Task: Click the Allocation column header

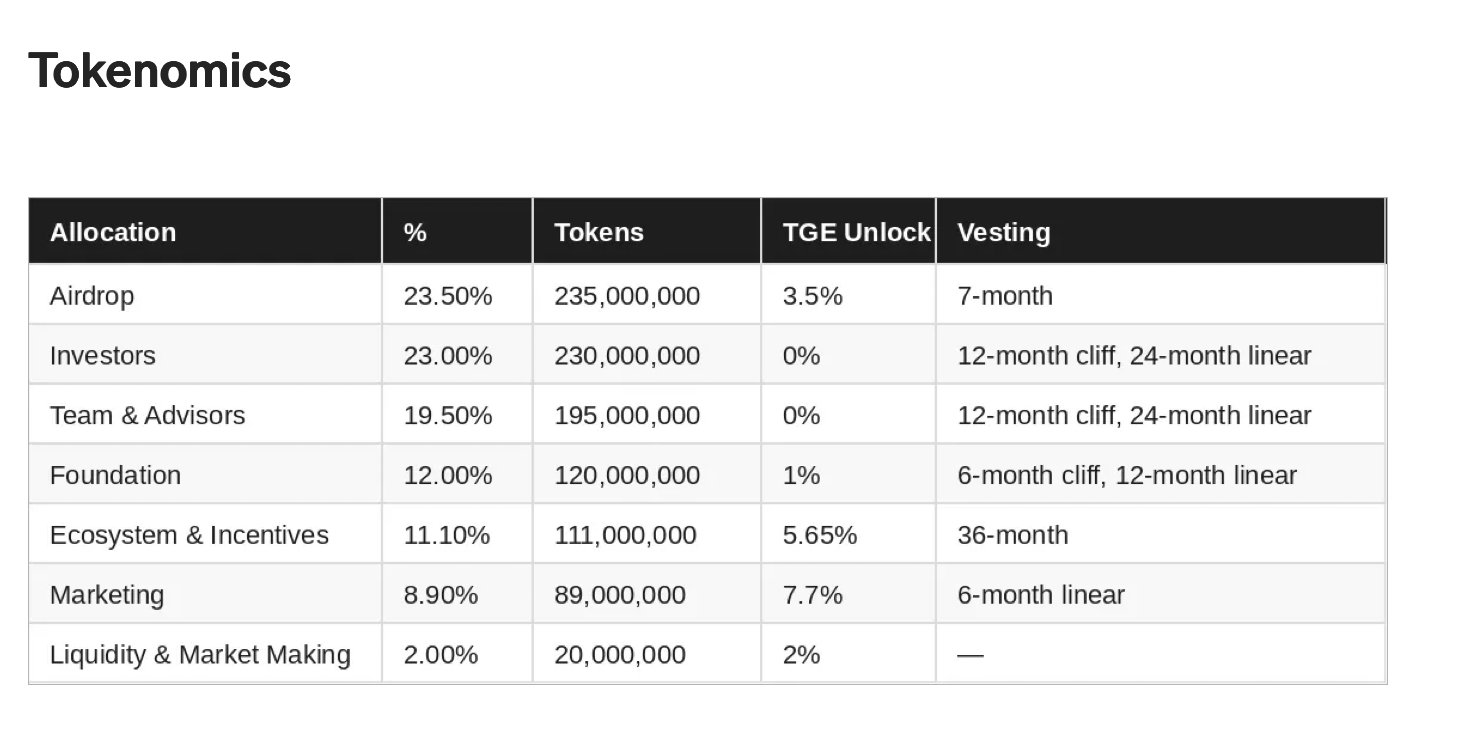Action: point(113,232)
